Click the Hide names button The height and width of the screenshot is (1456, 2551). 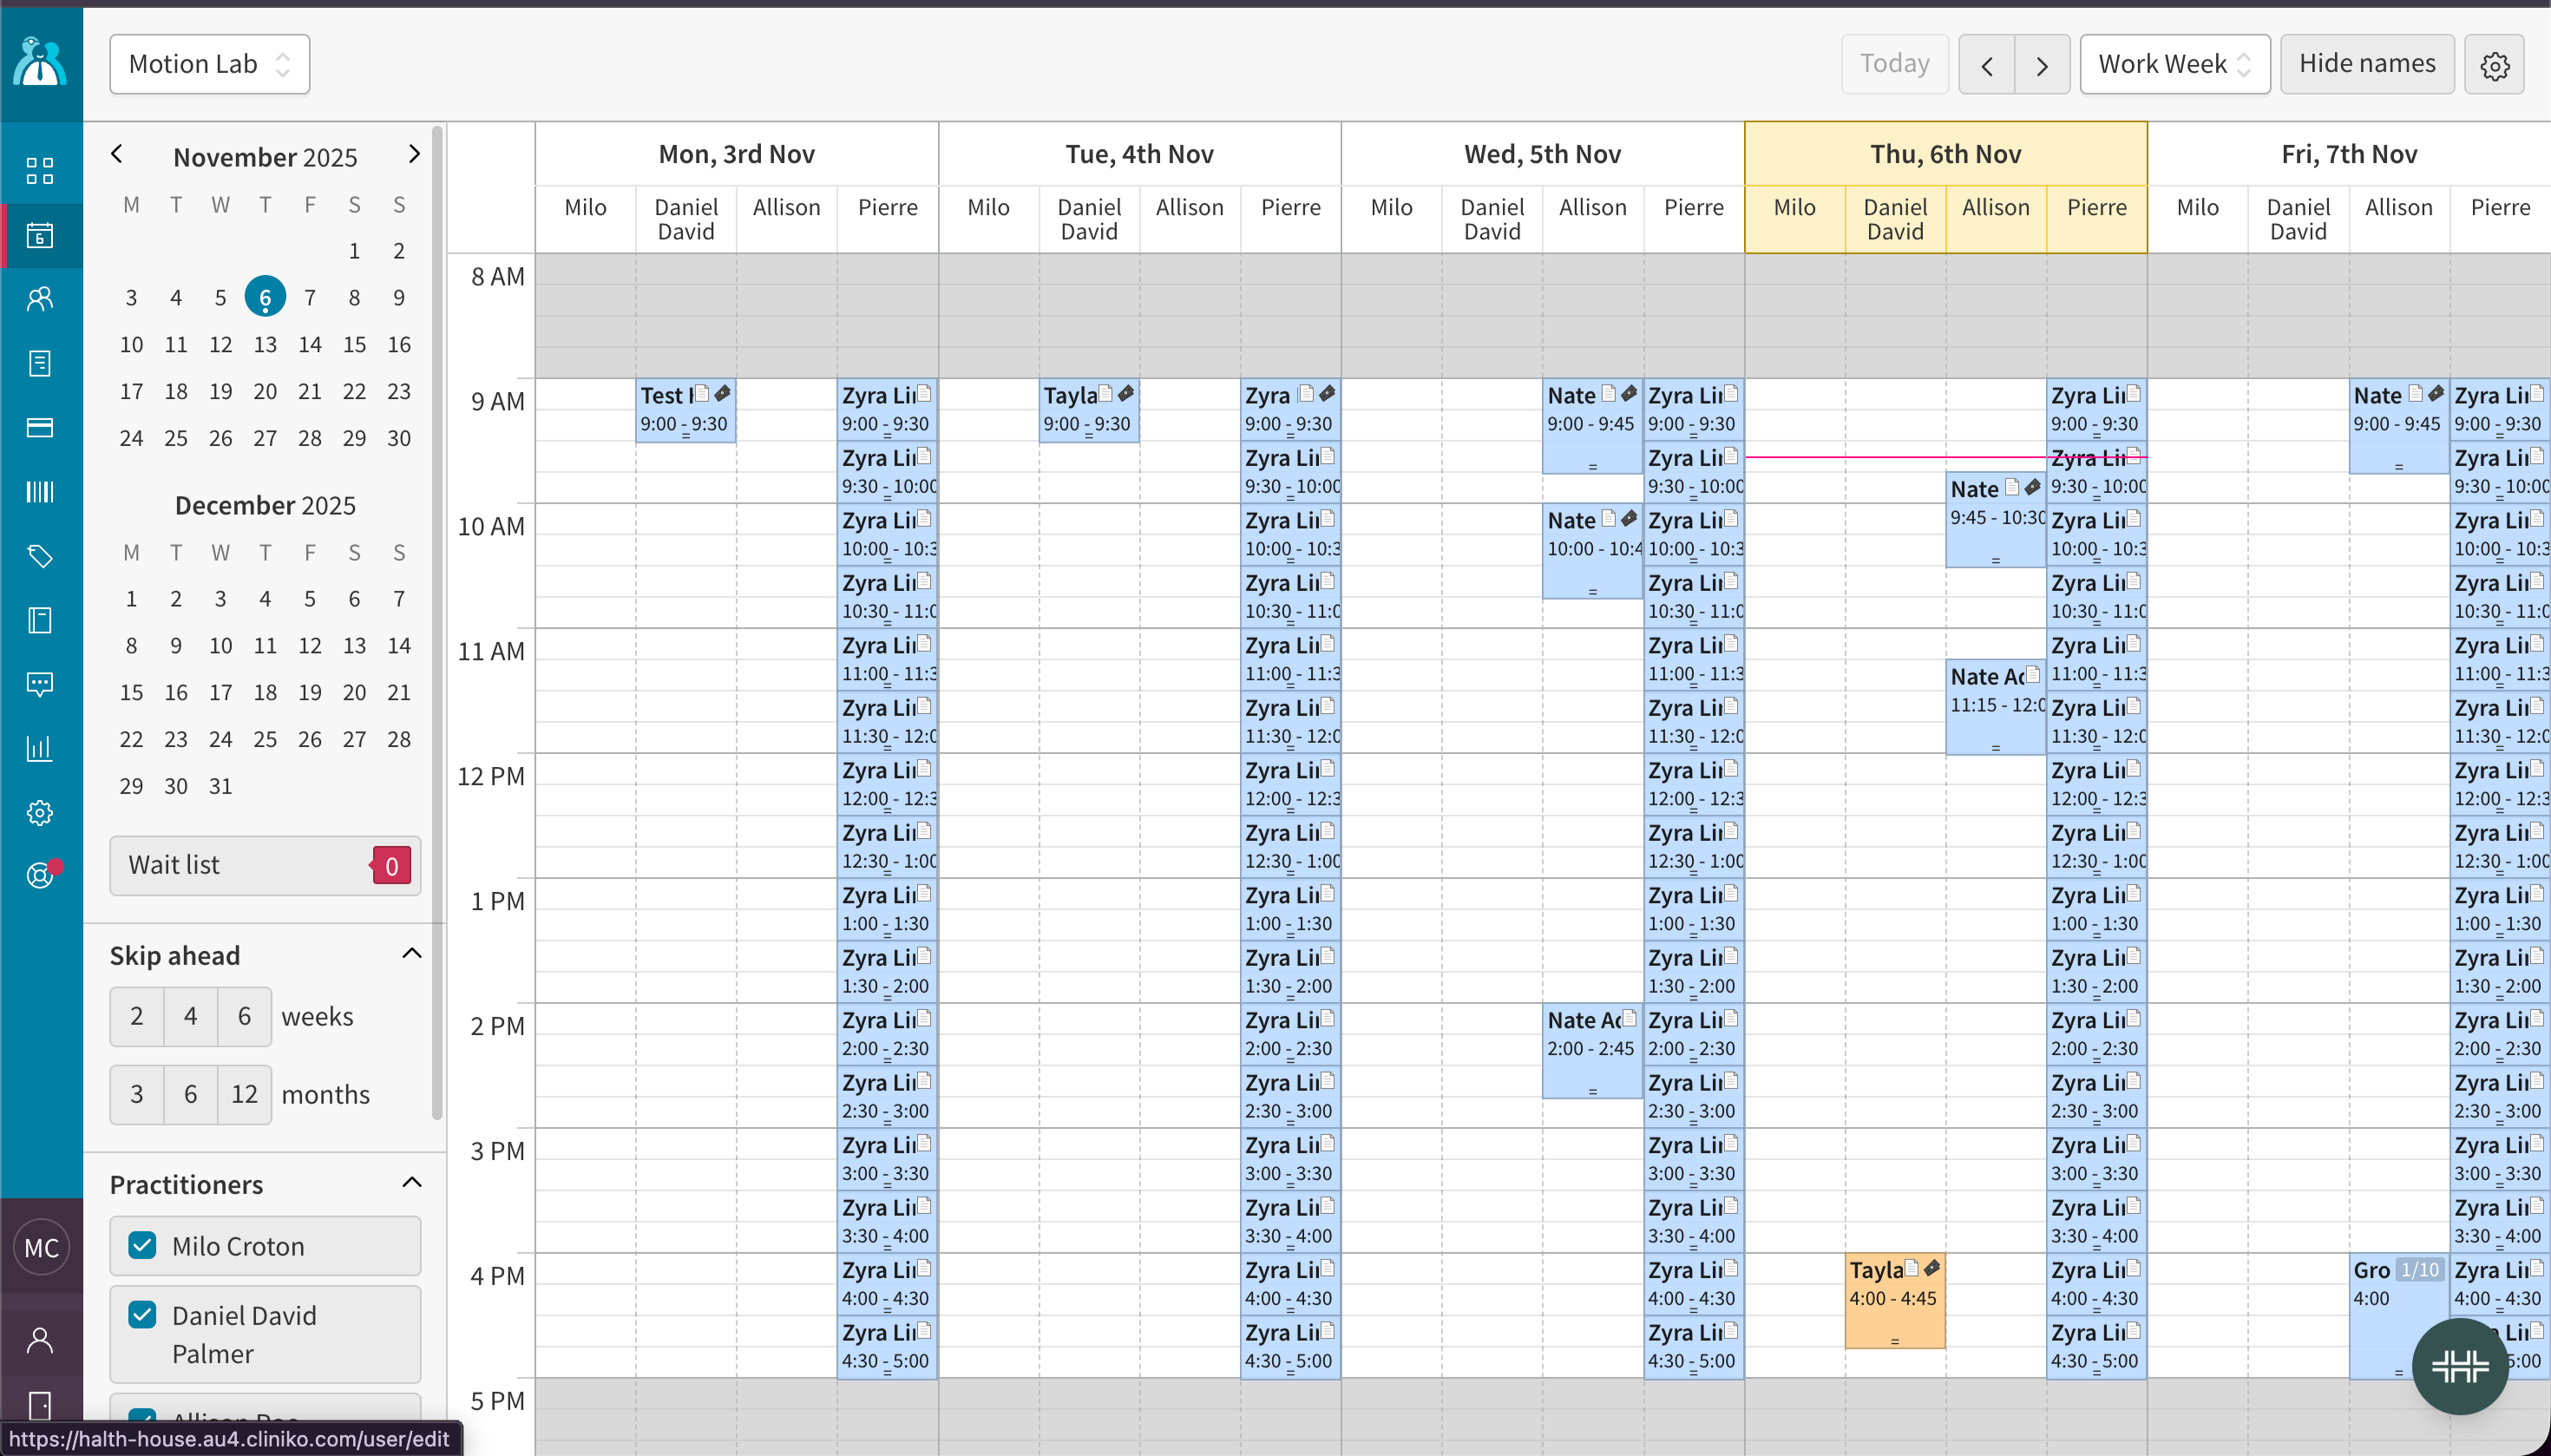point(2366,64)
